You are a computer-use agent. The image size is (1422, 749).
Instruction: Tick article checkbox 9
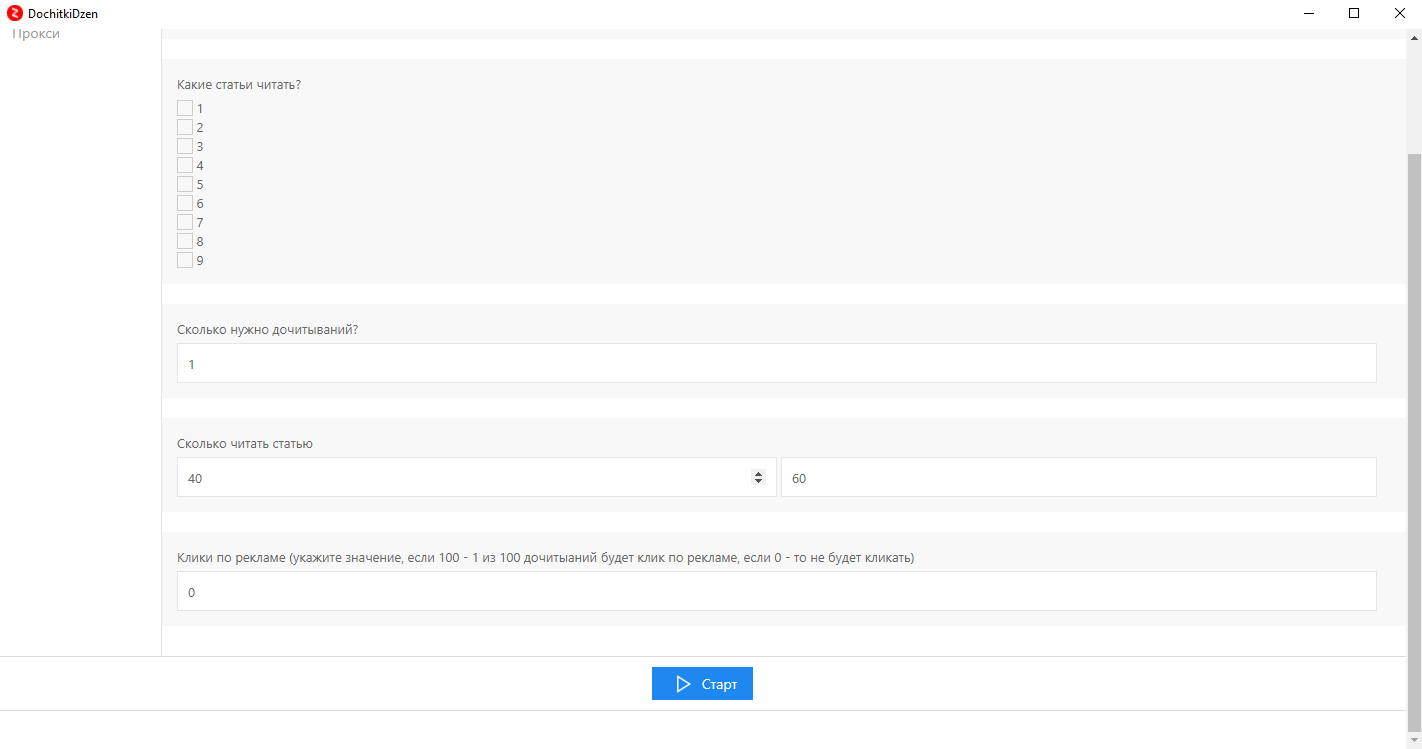pyautogui.click(x=185, y=260)
